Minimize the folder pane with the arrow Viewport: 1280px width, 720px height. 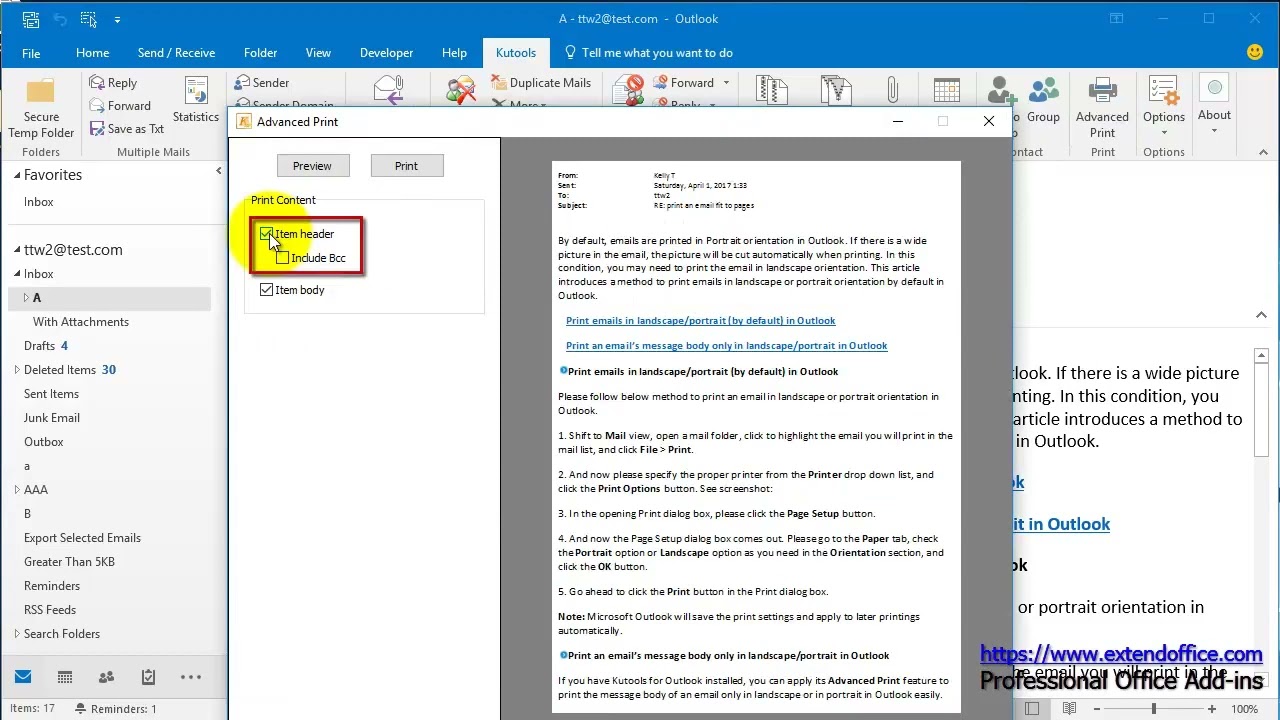tap(219, 171)
